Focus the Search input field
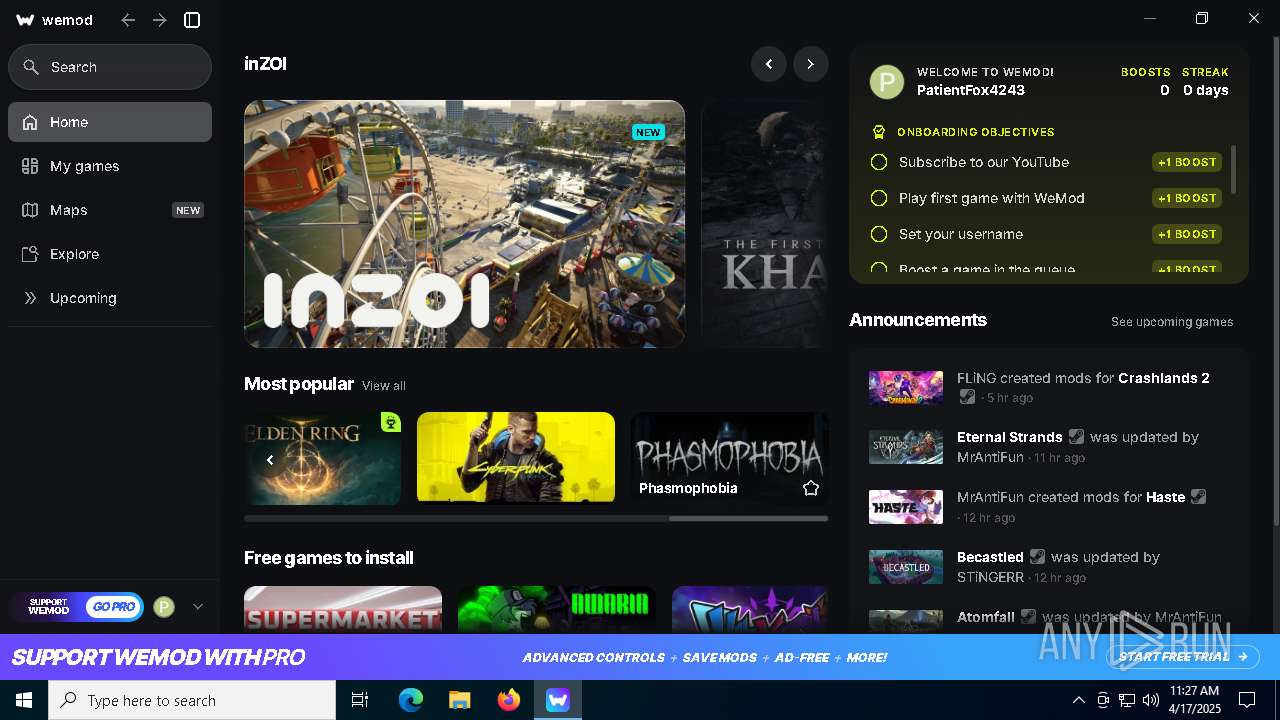 pyautogui.click(x=110, y=67)
